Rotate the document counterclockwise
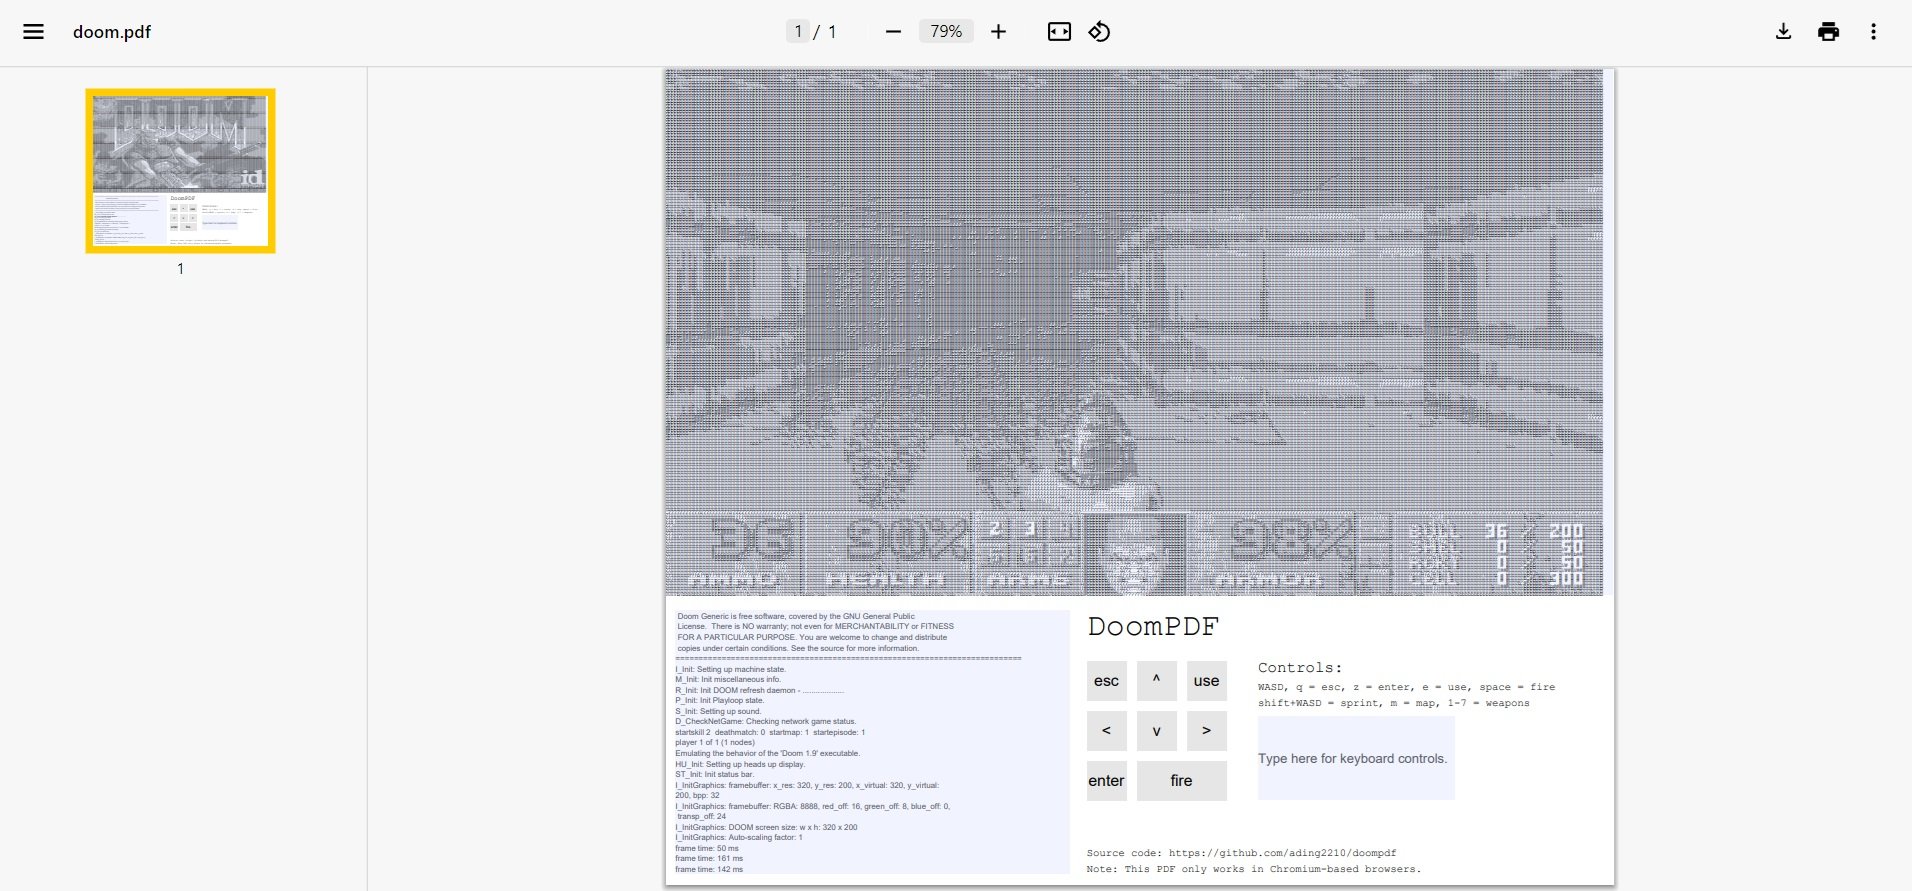This screenshot has width=1912, height=891. point(1099,32)
